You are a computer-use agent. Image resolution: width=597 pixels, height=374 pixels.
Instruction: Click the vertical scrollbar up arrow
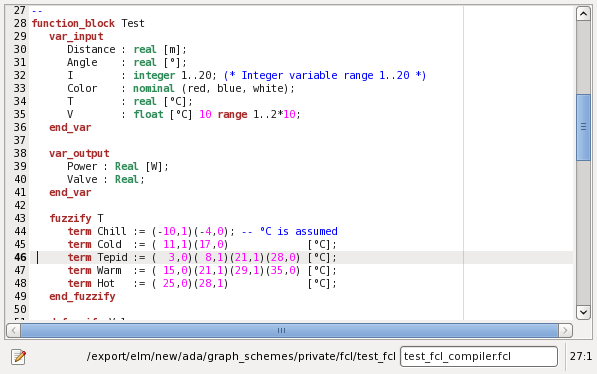[x=583, y=14]
